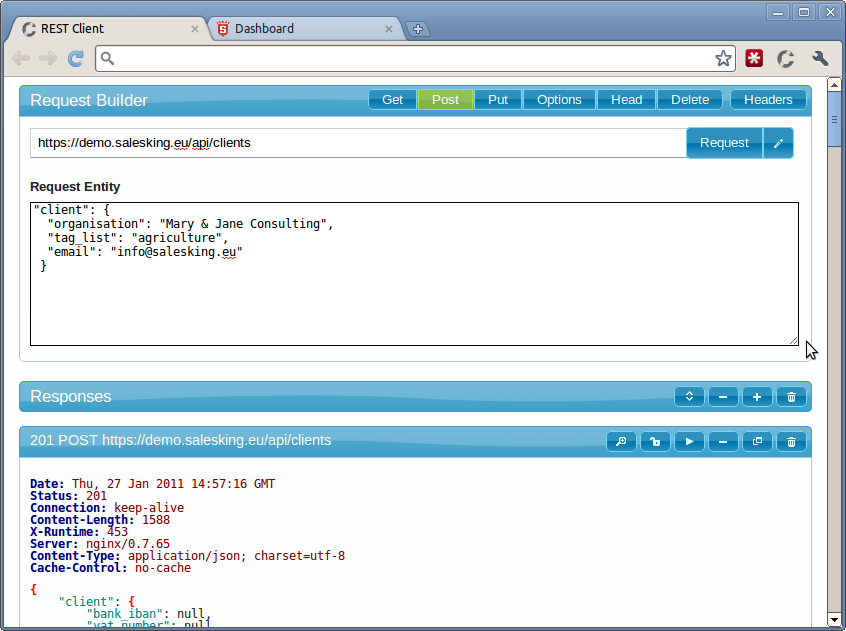846x631 pixels.
Task: Close the REST Client tab
Action: click(x=195, y=29)
